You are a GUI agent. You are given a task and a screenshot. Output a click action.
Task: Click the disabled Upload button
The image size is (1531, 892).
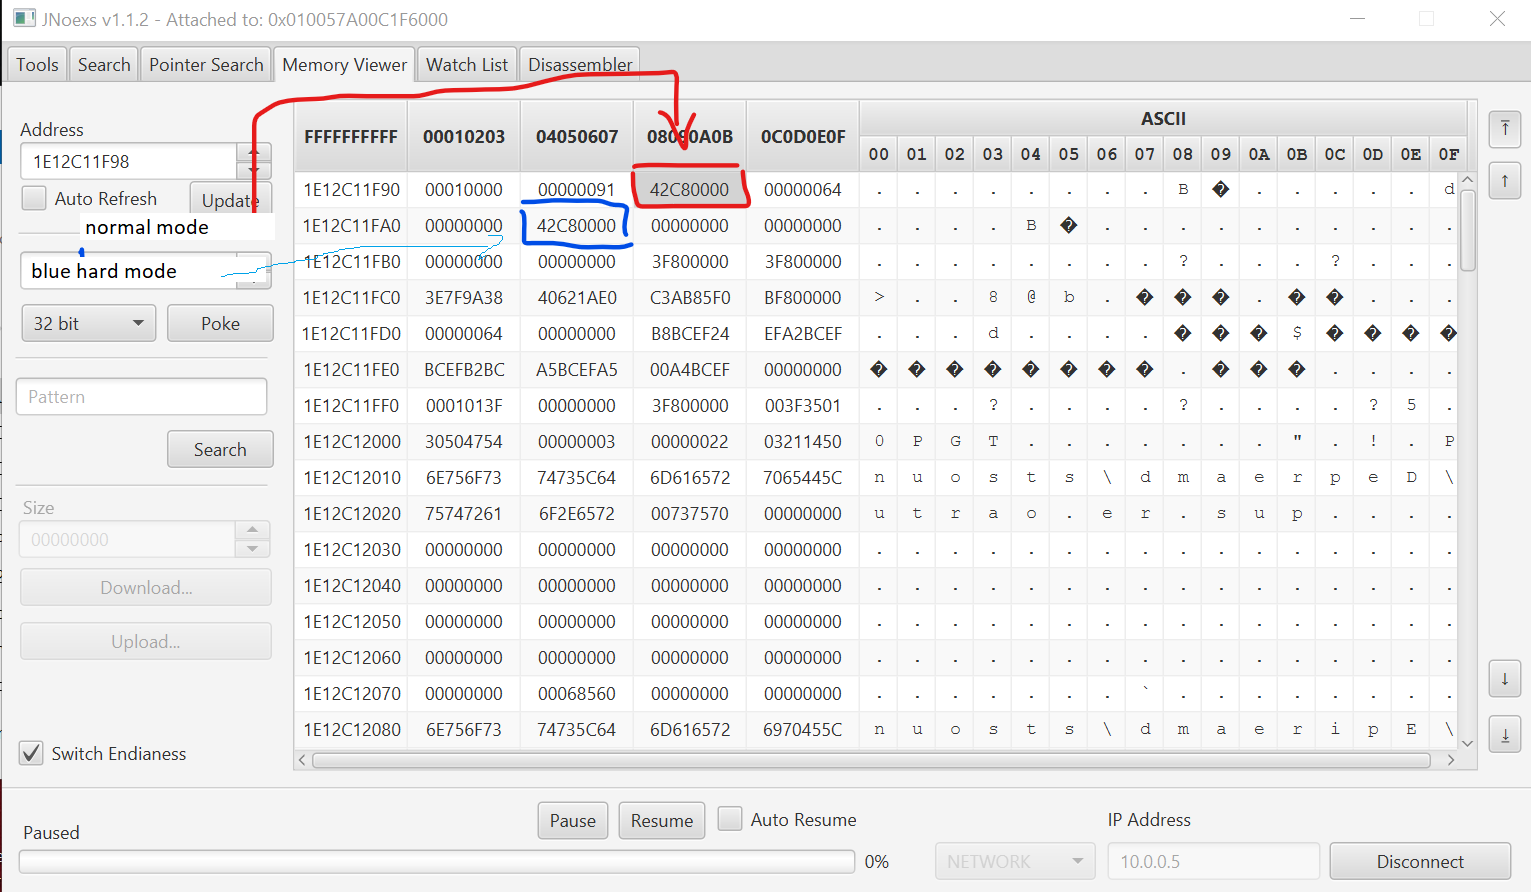coord(146,641)
